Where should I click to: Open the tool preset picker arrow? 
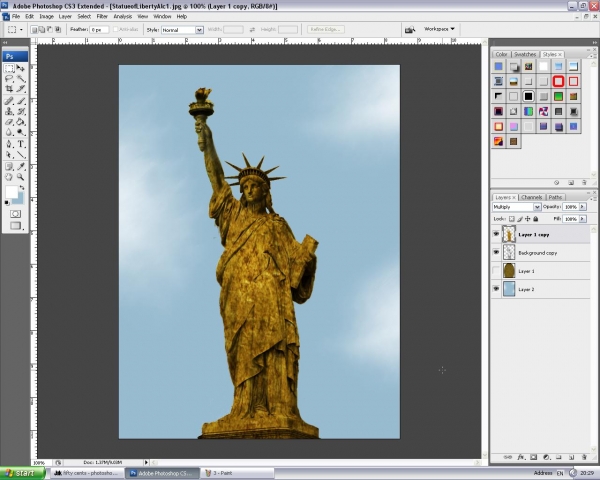click(21, 29)
